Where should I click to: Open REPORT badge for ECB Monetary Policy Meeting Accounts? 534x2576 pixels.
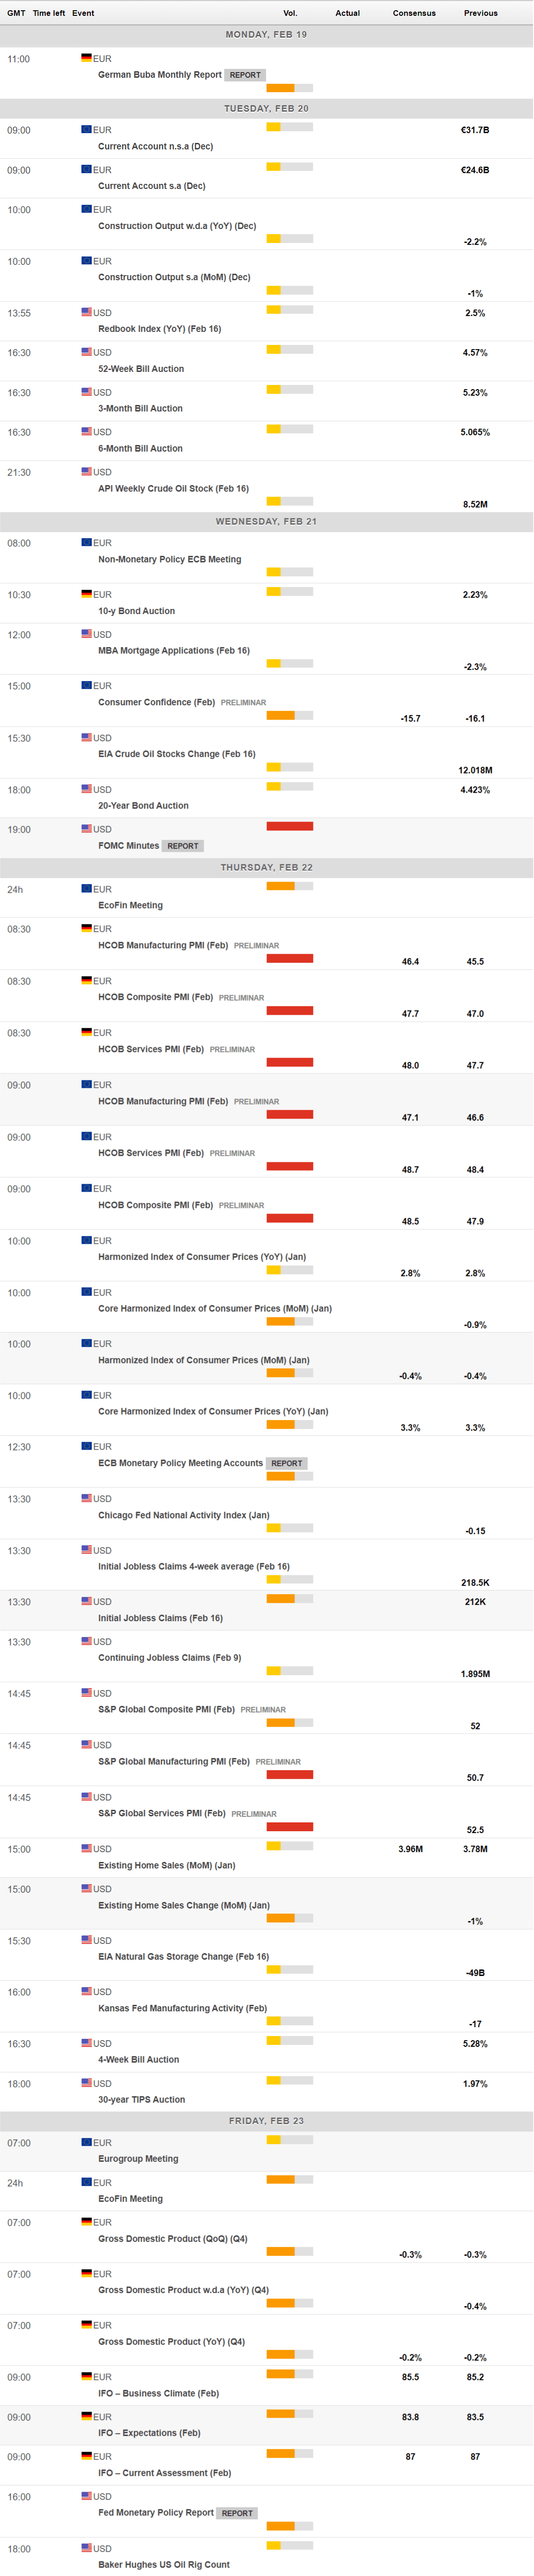[x=287, y=1463]
